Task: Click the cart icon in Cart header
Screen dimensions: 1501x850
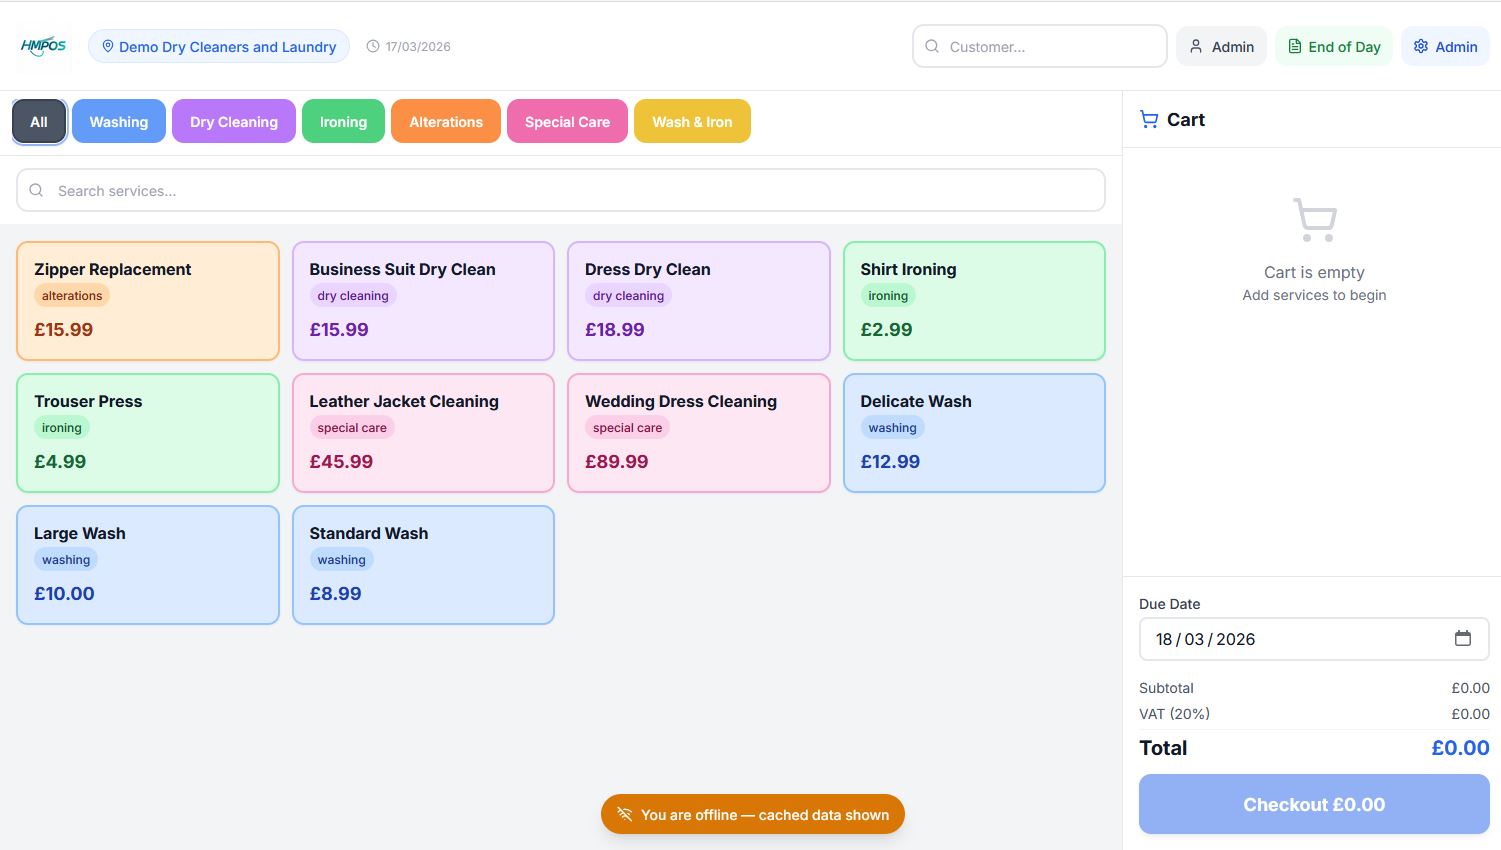Action: pos(1149,119)
